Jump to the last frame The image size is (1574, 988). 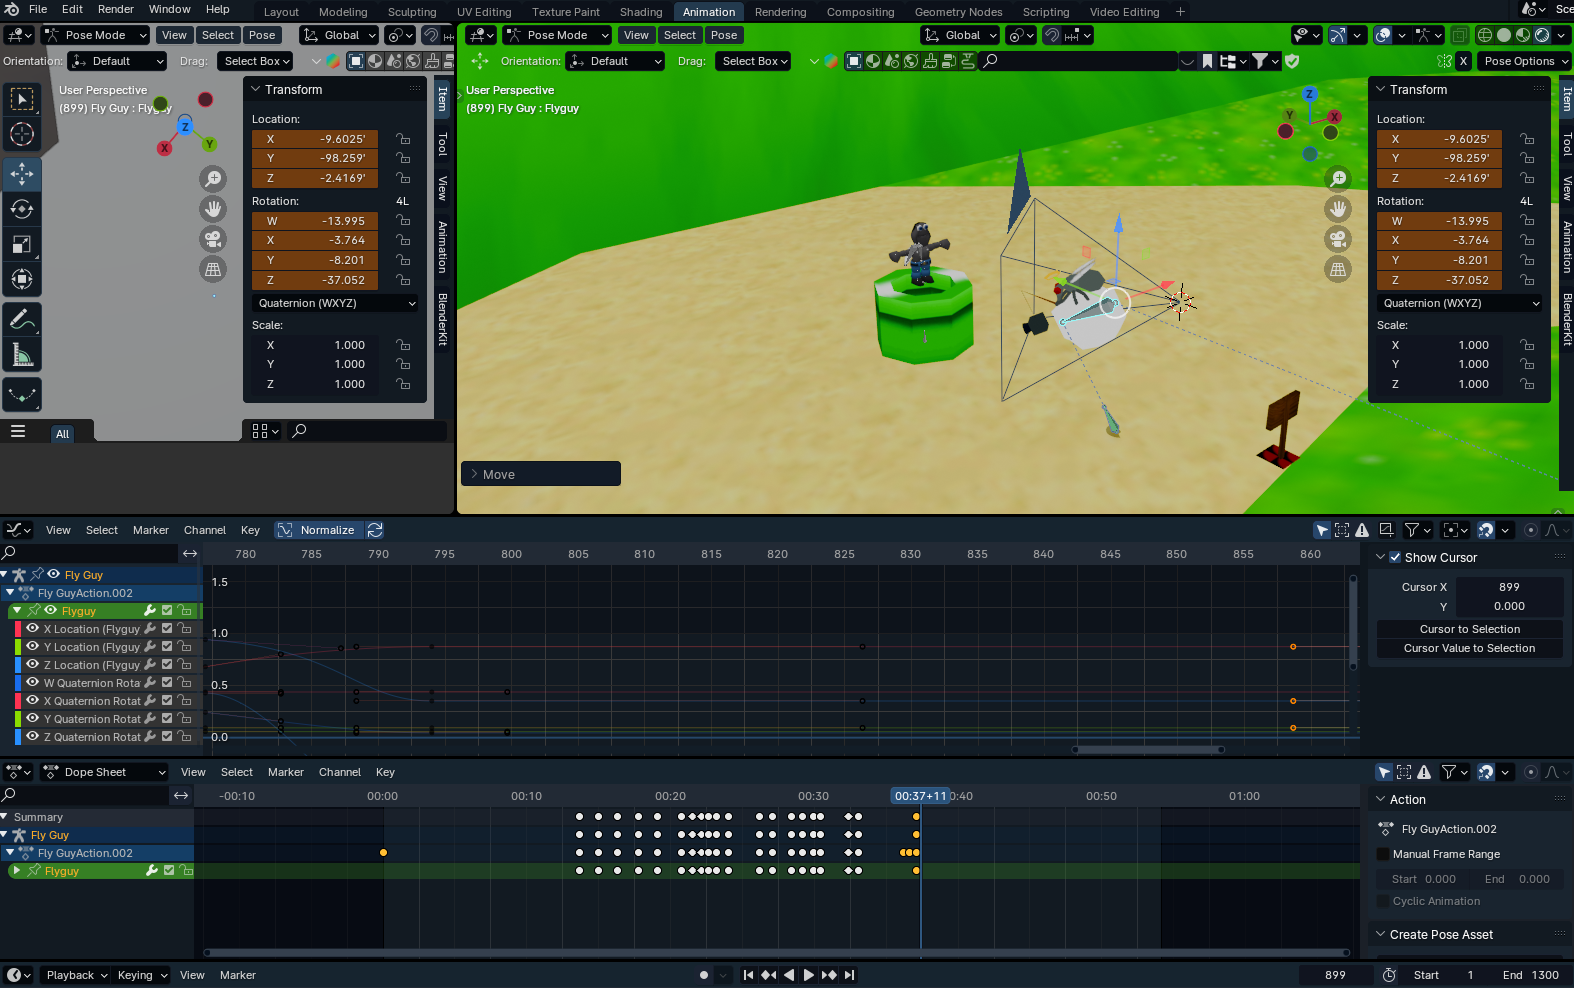click(850, 975)
